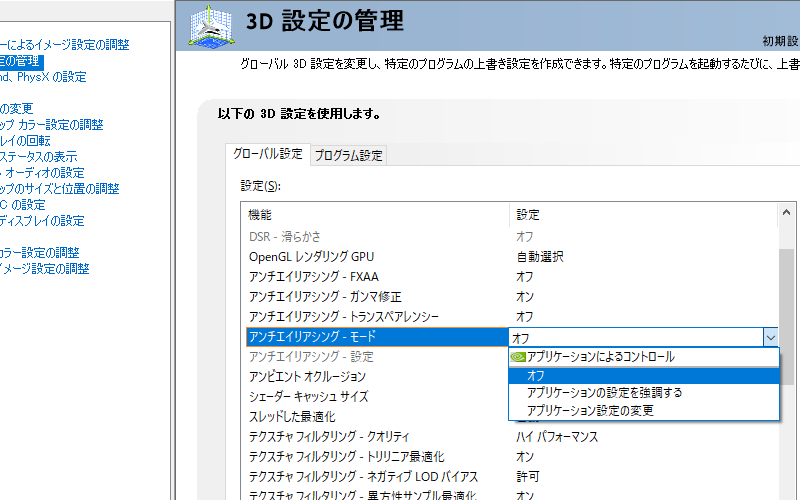This screenshot has width=800, height=500.
Task: Open the ステータスの表示 sidebar link
Action: coord(39,157)
